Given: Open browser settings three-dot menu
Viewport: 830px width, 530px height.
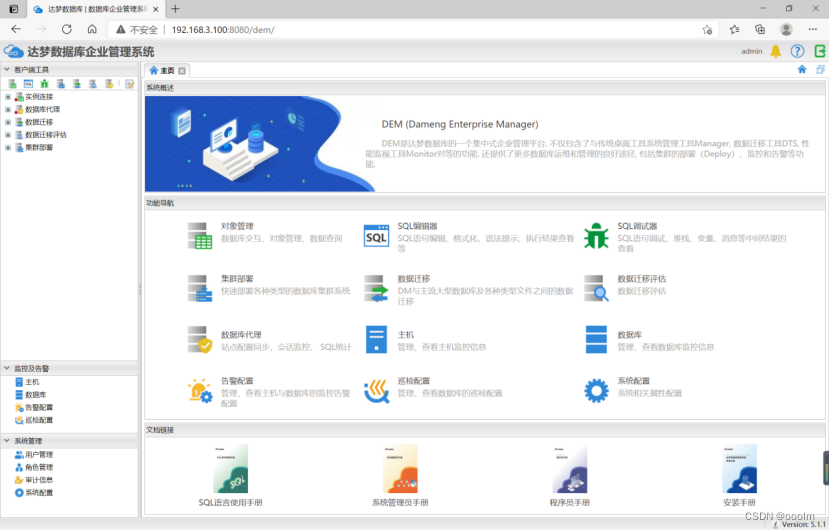Looking at the screenshot, I should tap(813, 30).
